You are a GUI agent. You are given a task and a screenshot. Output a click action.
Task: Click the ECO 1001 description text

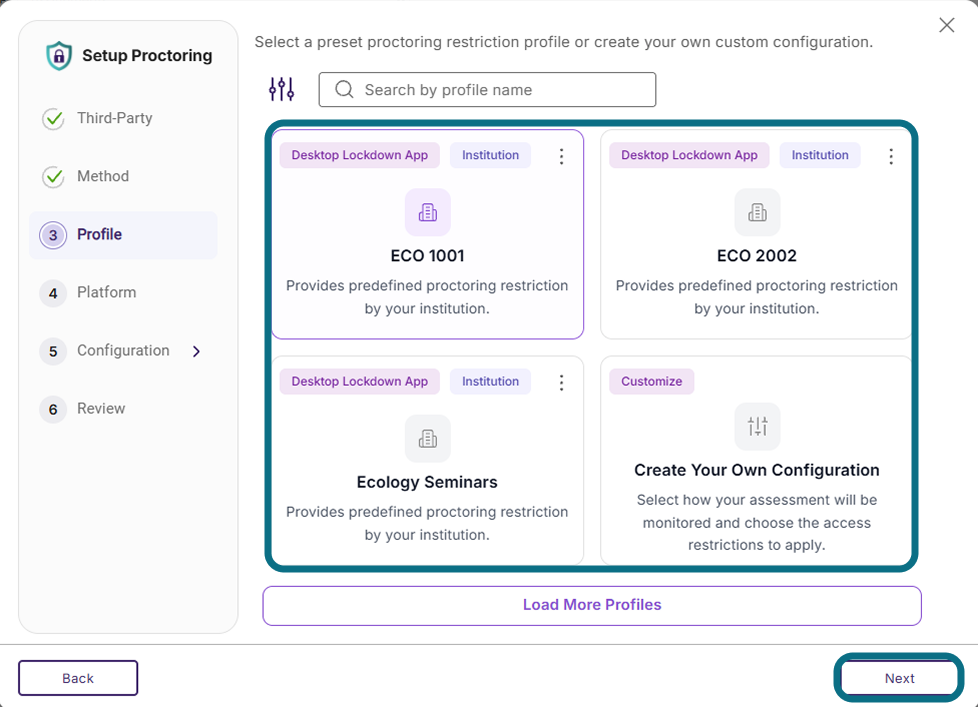(x=427, y=297)
